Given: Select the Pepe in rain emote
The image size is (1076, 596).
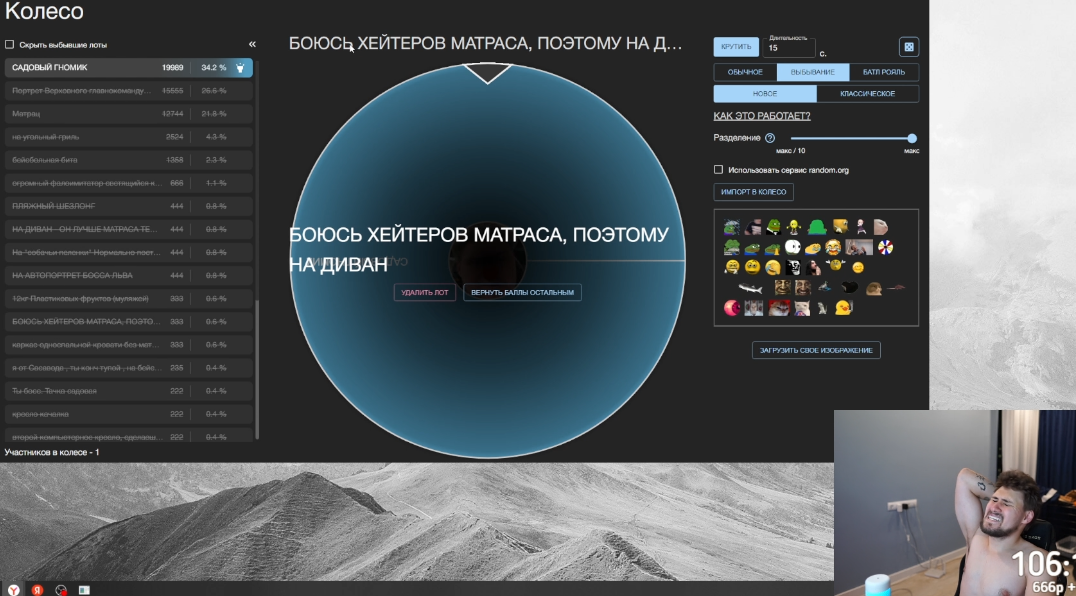Looking at the screenshot, I should click(x=732, y=227).
